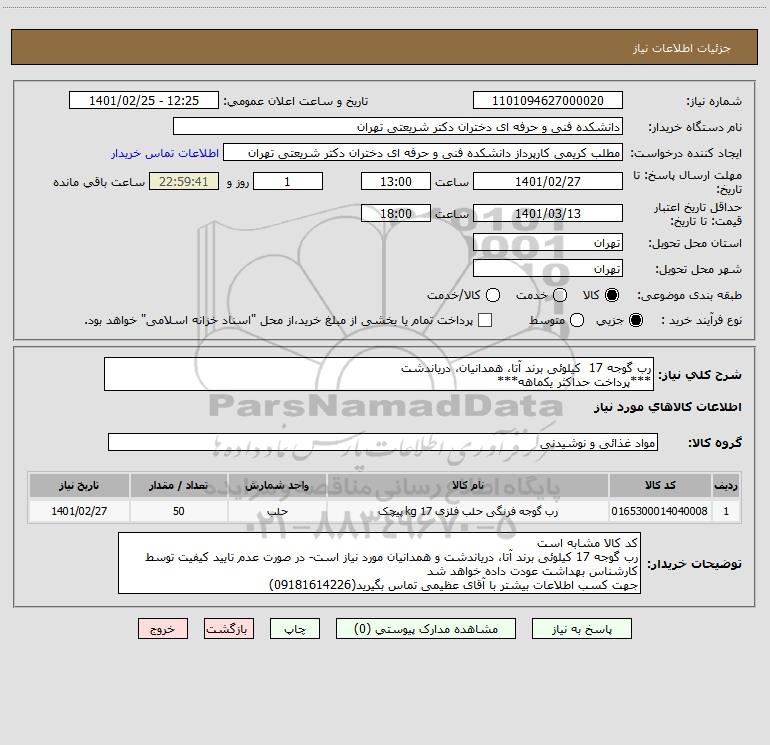This screenshot has height=745, width=770.
Task: Click product name cell رب گوجه فرنگی
Action: (x=468, y=511)
